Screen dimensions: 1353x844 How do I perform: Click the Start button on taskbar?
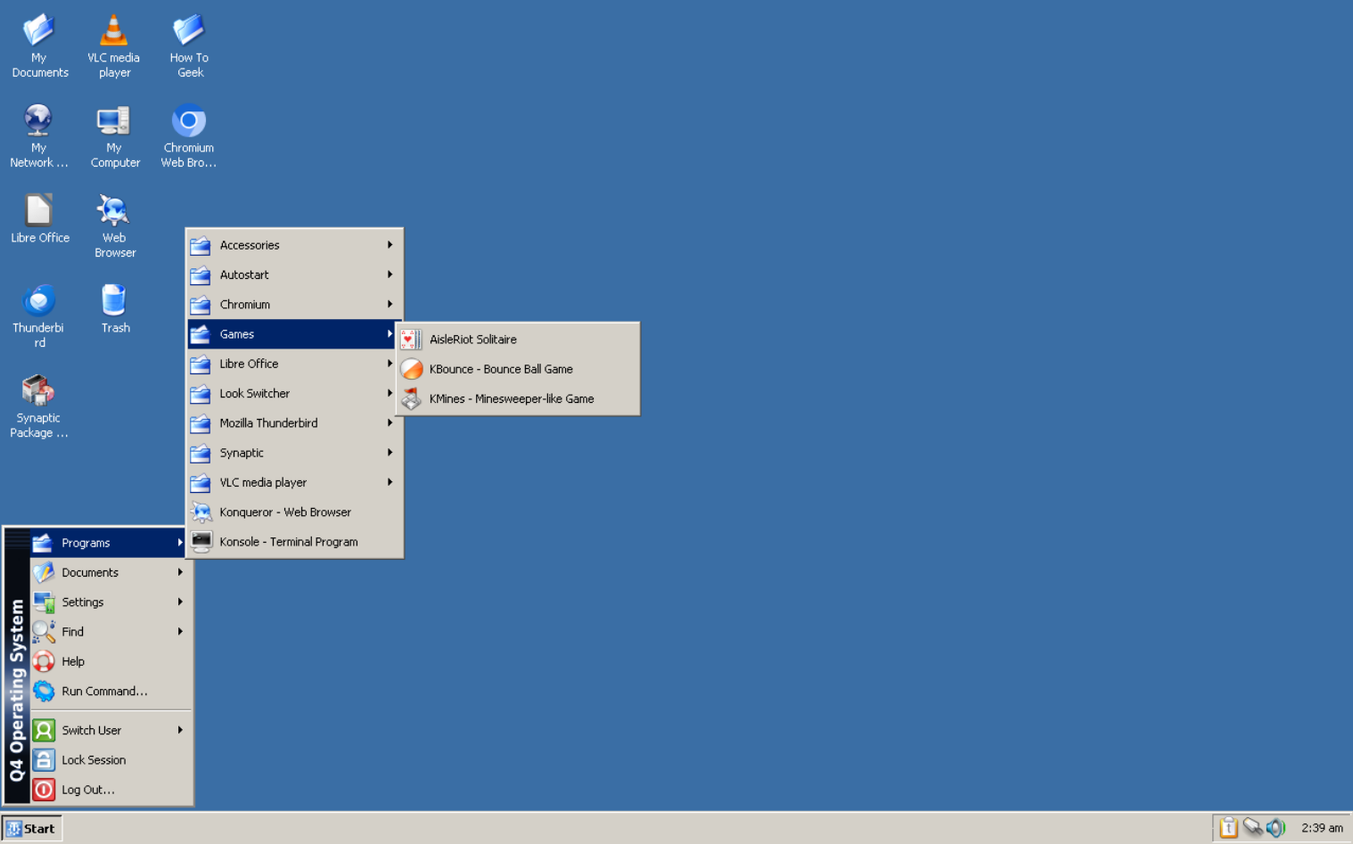click(32, 828)
